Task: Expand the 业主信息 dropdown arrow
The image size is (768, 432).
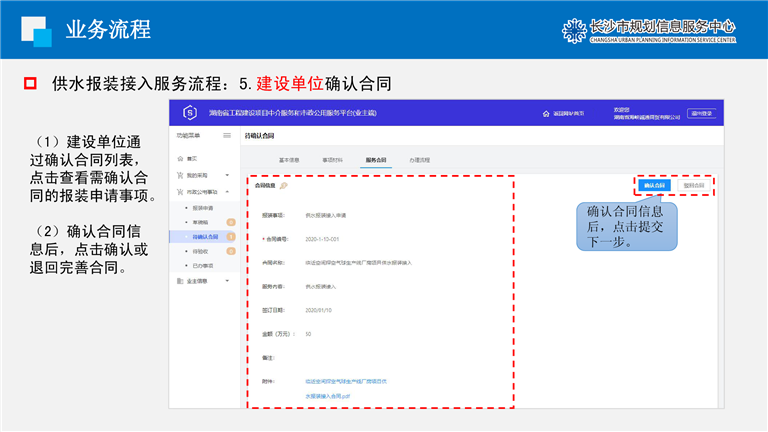Action: [228, 281]
